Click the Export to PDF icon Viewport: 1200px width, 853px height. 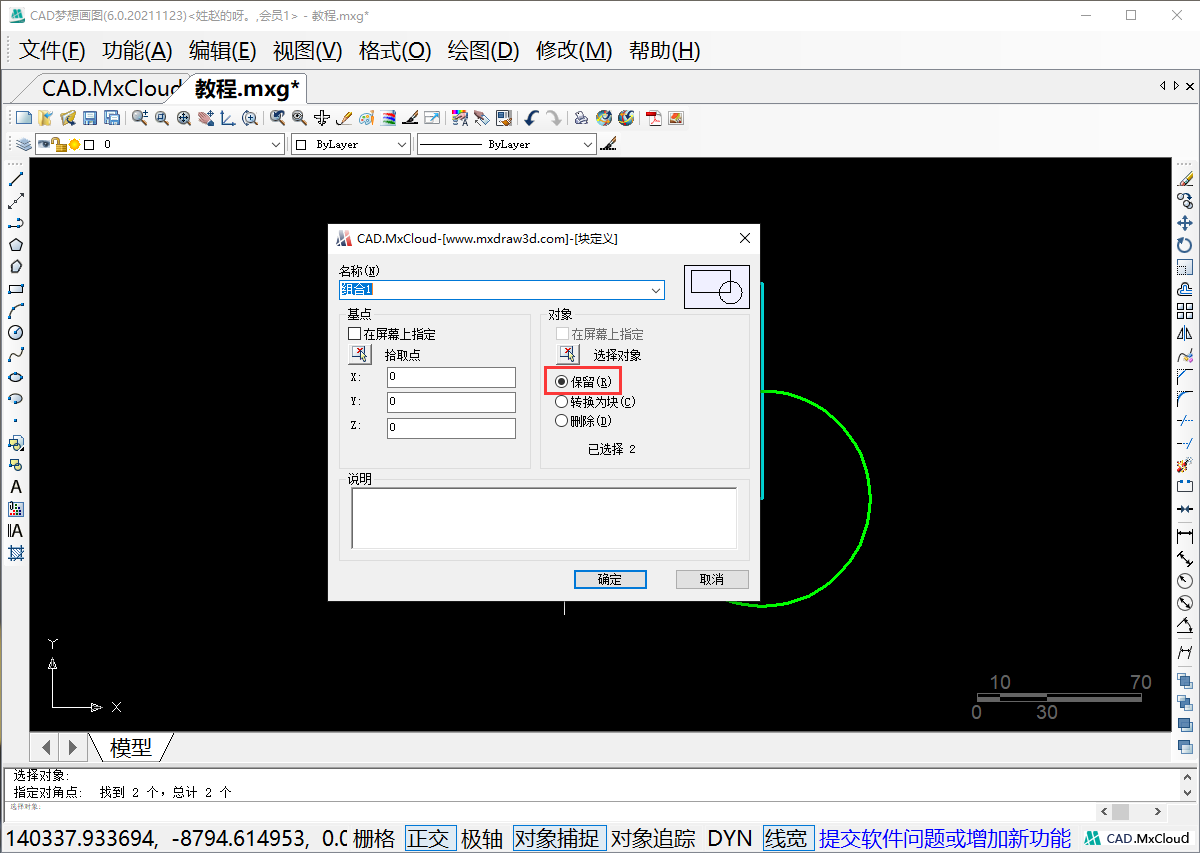point(654,118)
